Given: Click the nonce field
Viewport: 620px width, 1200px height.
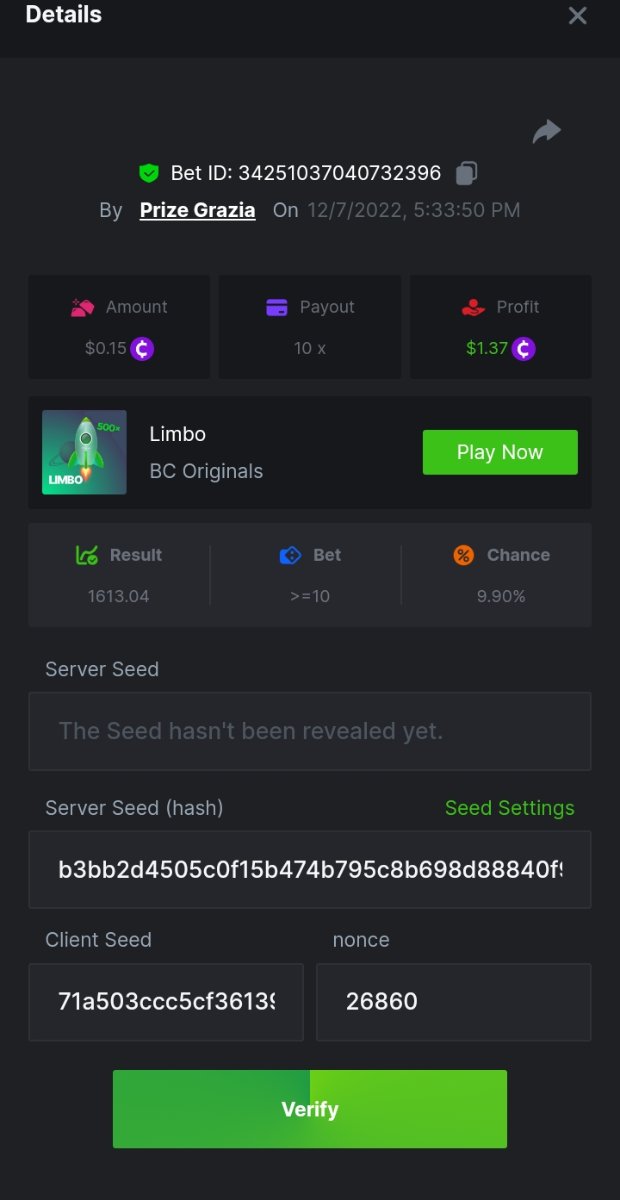Looking at the screenshot, I should 453,1002.
